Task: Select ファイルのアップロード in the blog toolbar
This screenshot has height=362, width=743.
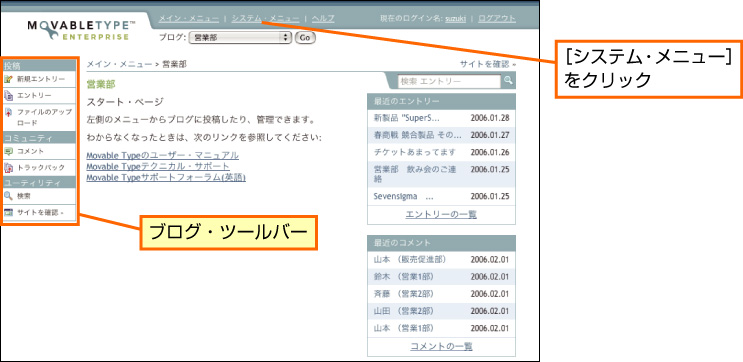Action: (45, 117)
